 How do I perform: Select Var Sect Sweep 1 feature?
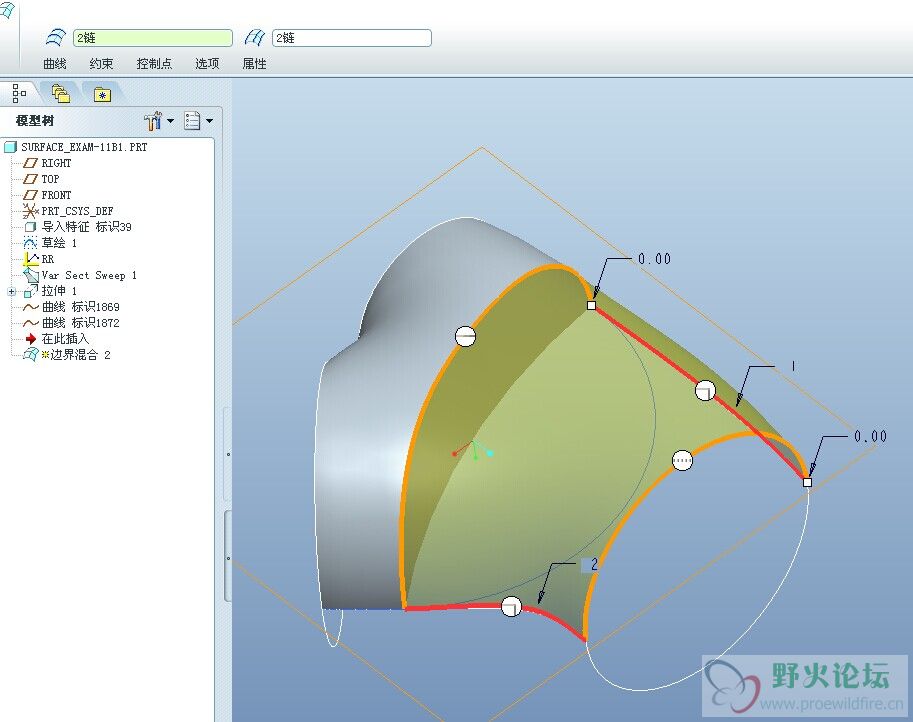89,275
